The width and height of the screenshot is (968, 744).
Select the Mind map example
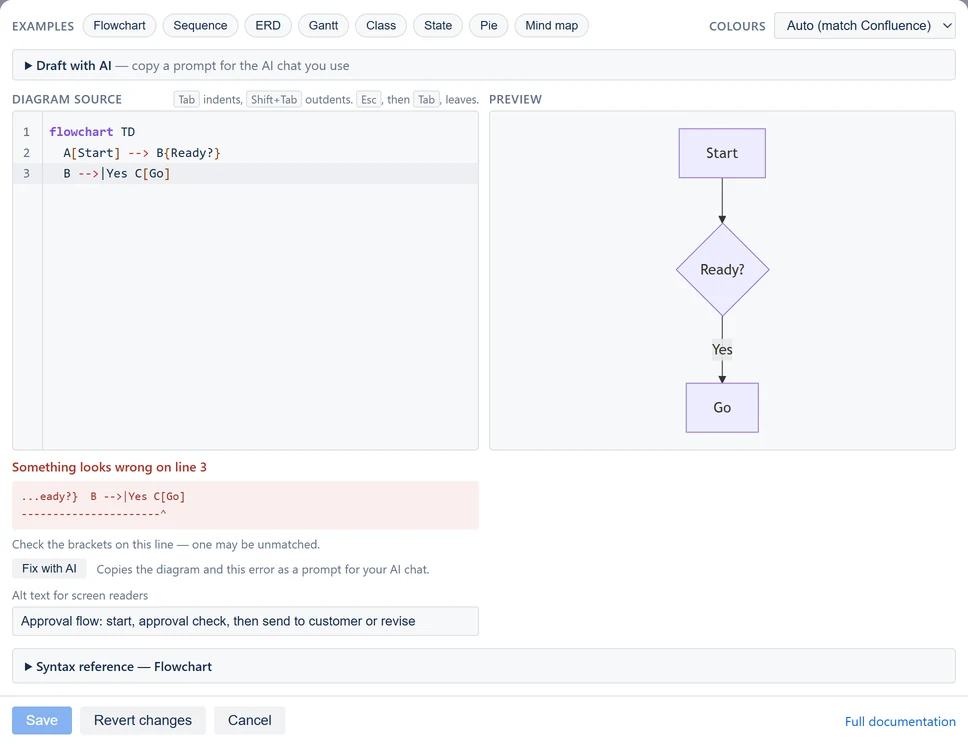(551, 25)
